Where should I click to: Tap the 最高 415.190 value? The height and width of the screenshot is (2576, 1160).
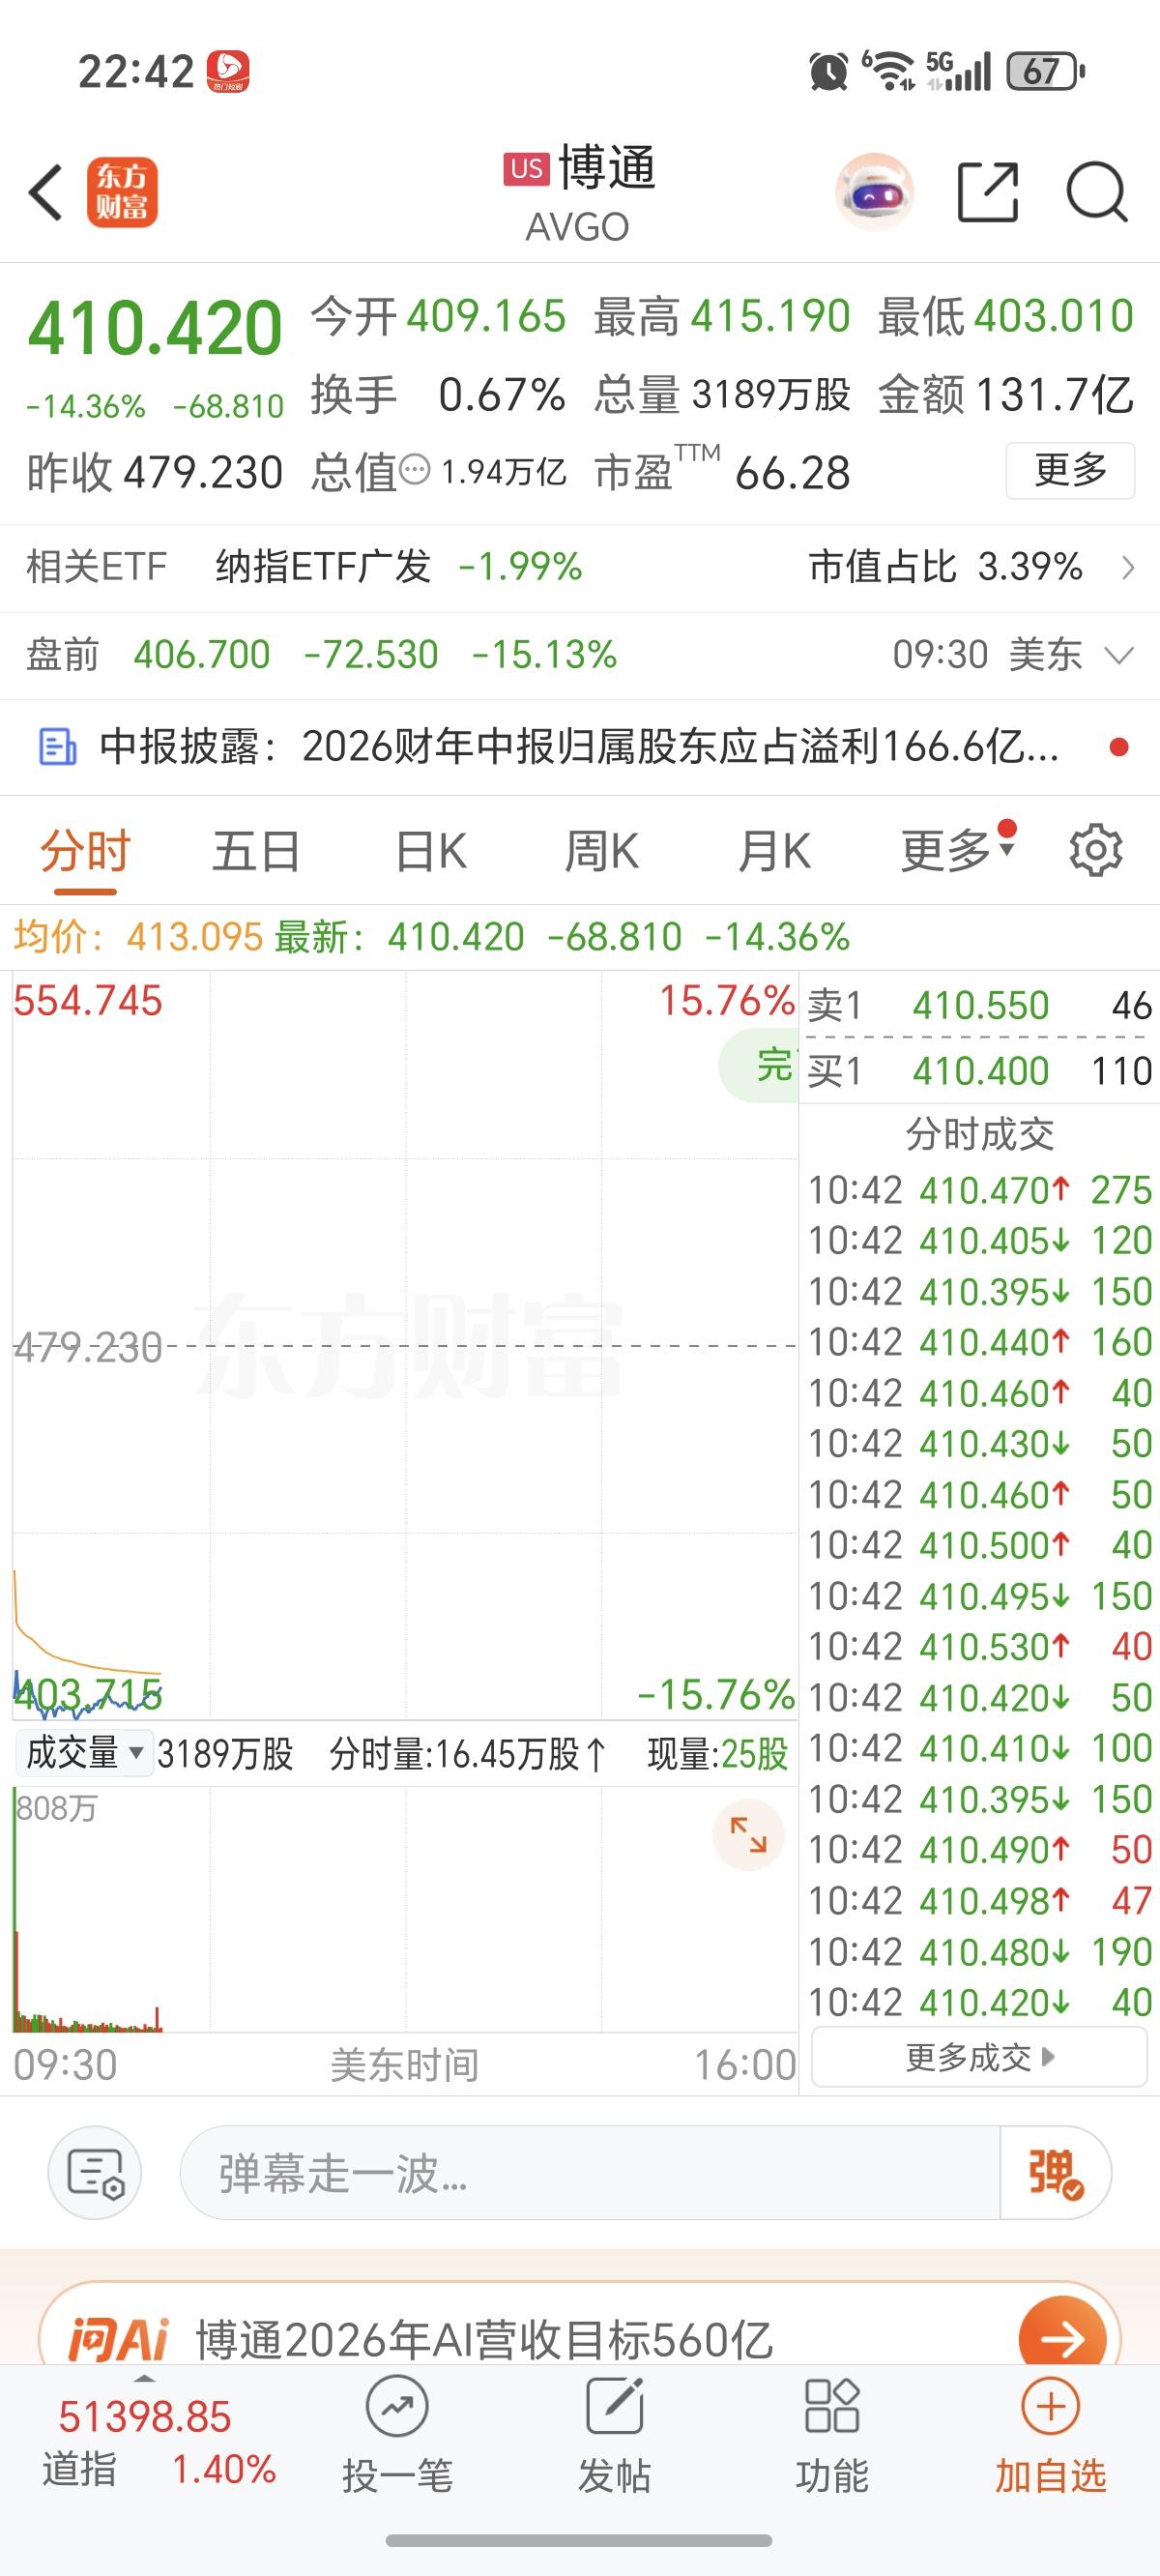[722, 316]
